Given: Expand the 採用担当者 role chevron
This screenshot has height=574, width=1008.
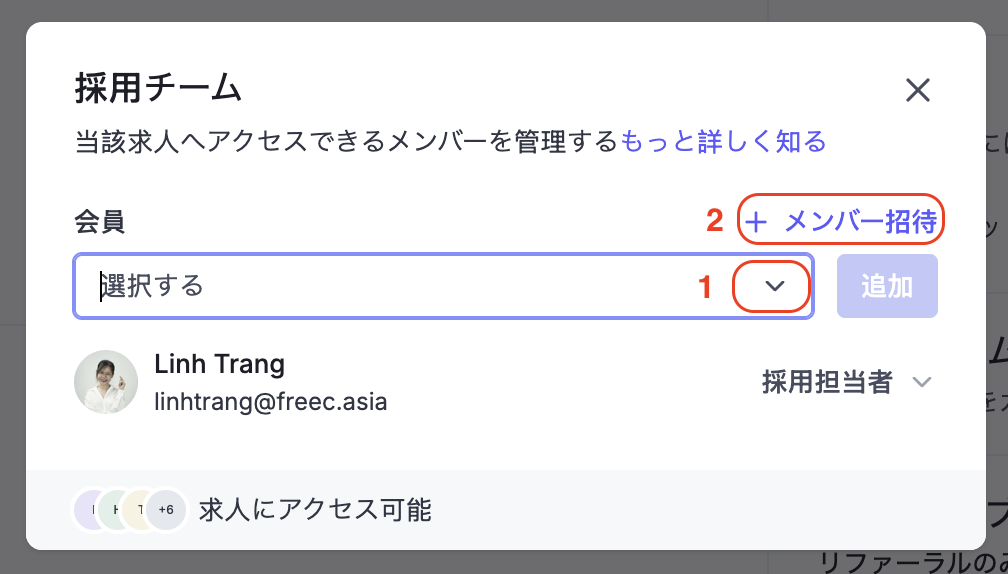Looking at the screenshot, I should pyautogui.click(x=922, y=382).
